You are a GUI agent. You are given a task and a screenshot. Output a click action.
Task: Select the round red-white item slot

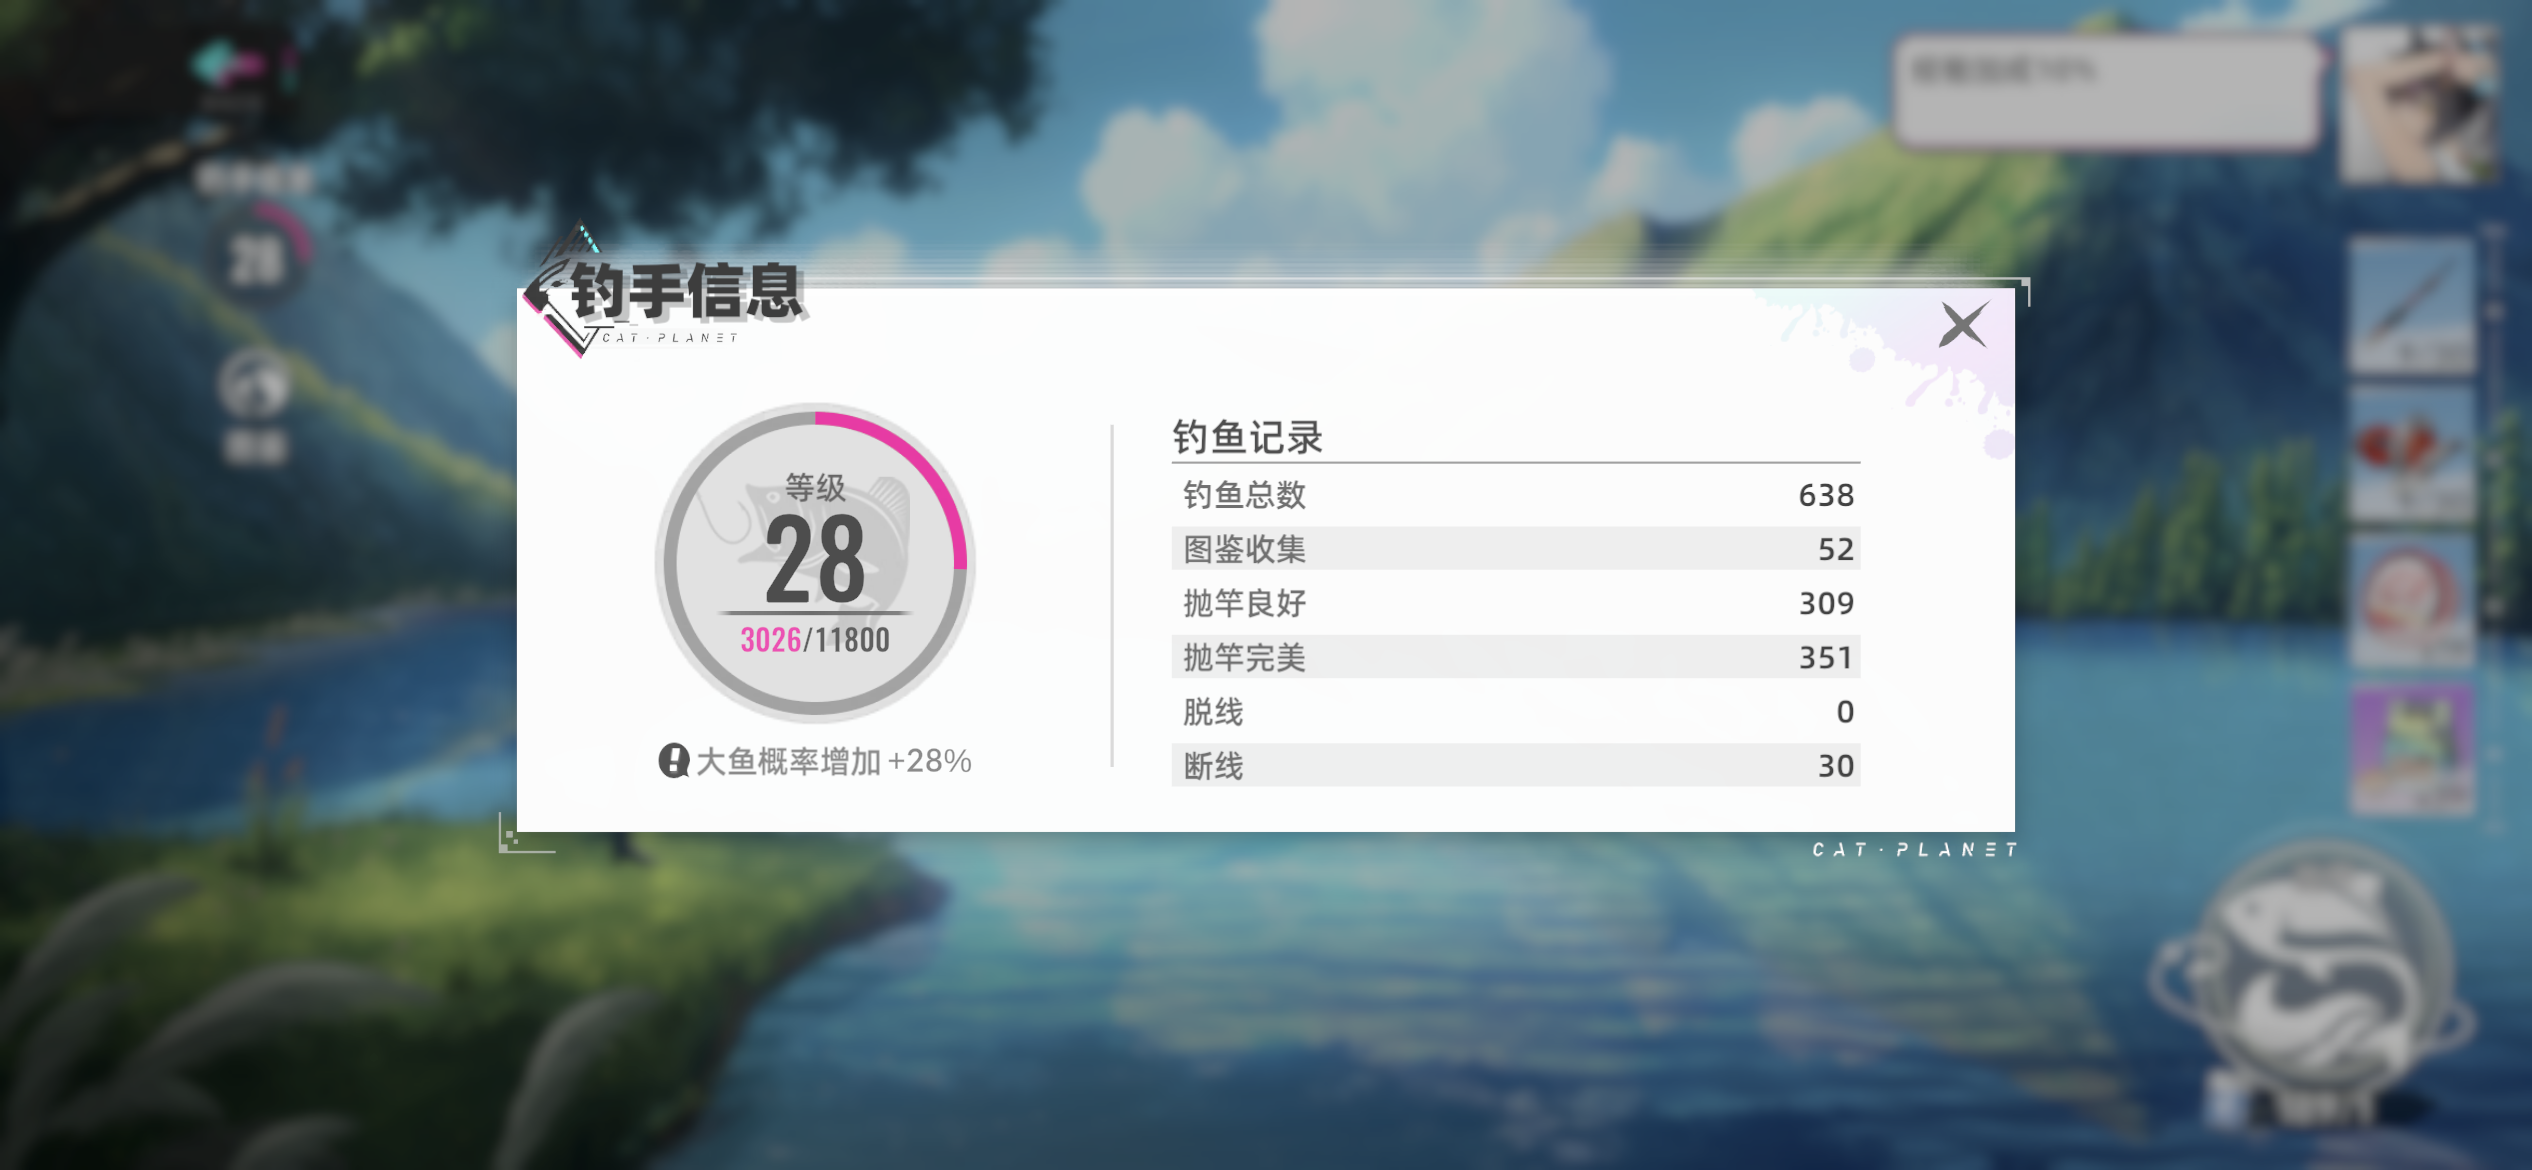pos(2411,600)
